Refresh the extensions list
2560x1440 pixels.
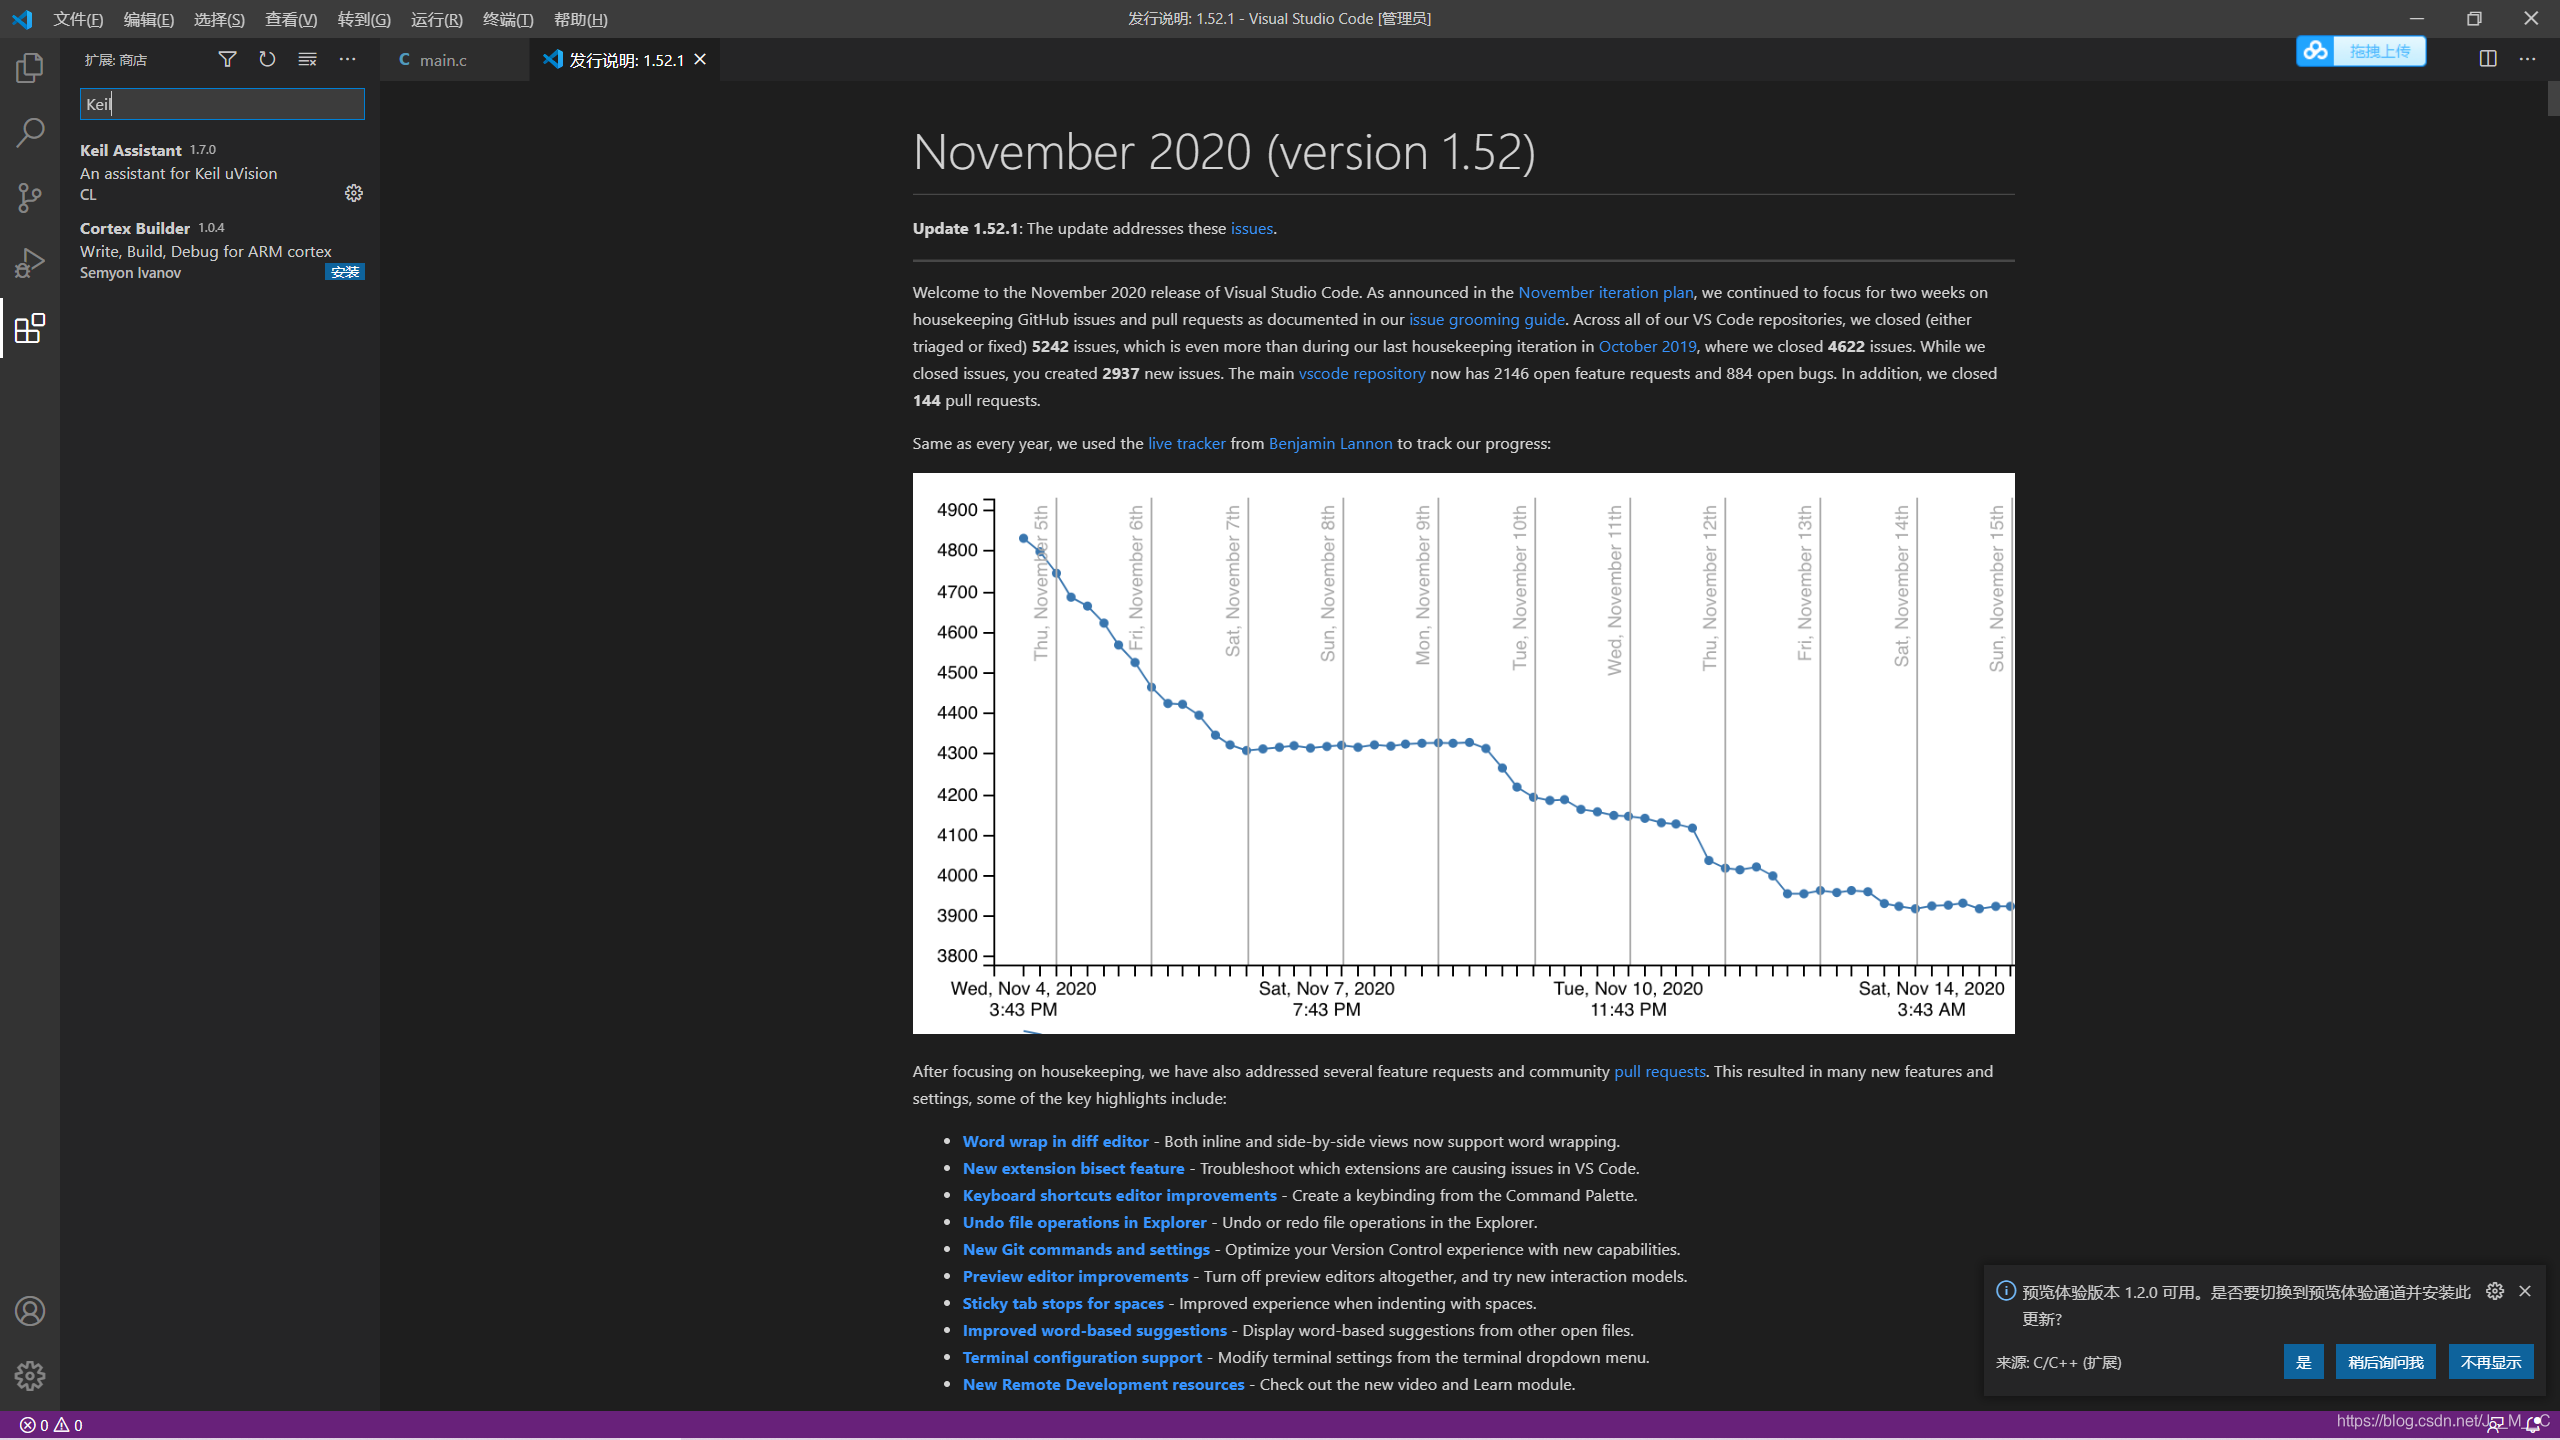tap(267, 59)
